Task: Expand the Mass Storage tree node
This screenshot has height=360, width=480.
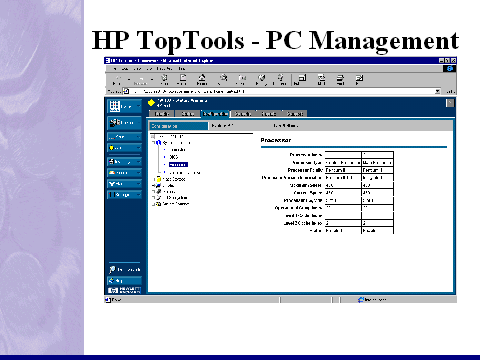Action: click(x=154, y=179)
